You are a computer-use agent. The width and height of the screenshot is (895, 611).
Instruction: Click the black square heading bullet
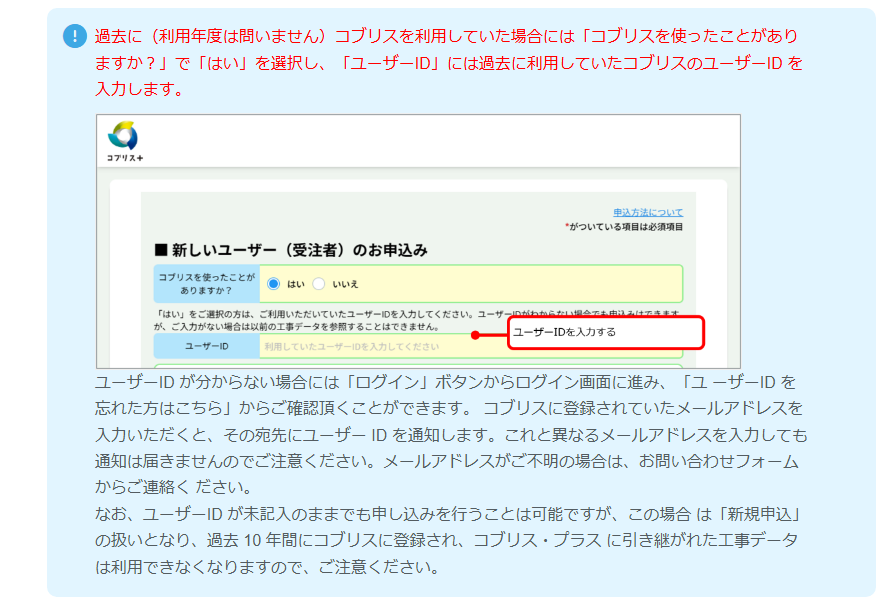(x=161, y=250)
